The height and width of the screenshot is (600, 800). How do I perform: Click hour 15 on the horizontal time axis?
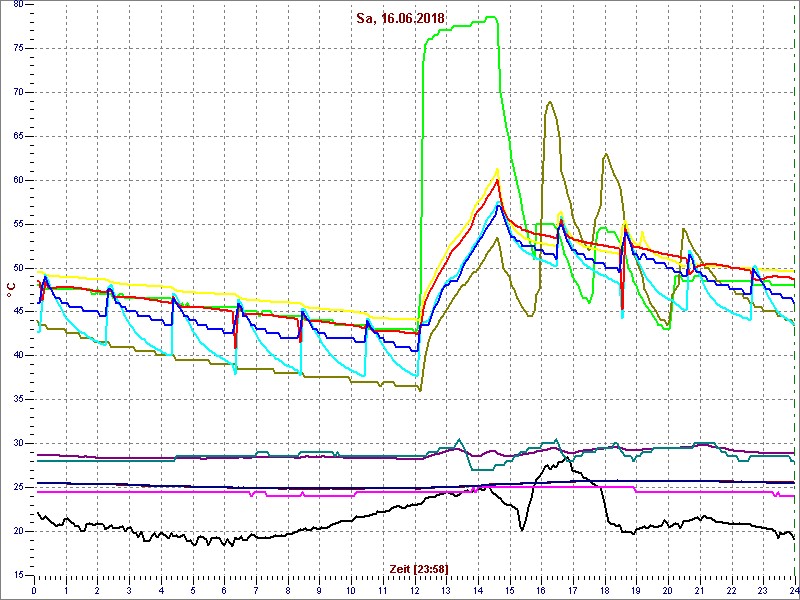click(x=509, y=590)
